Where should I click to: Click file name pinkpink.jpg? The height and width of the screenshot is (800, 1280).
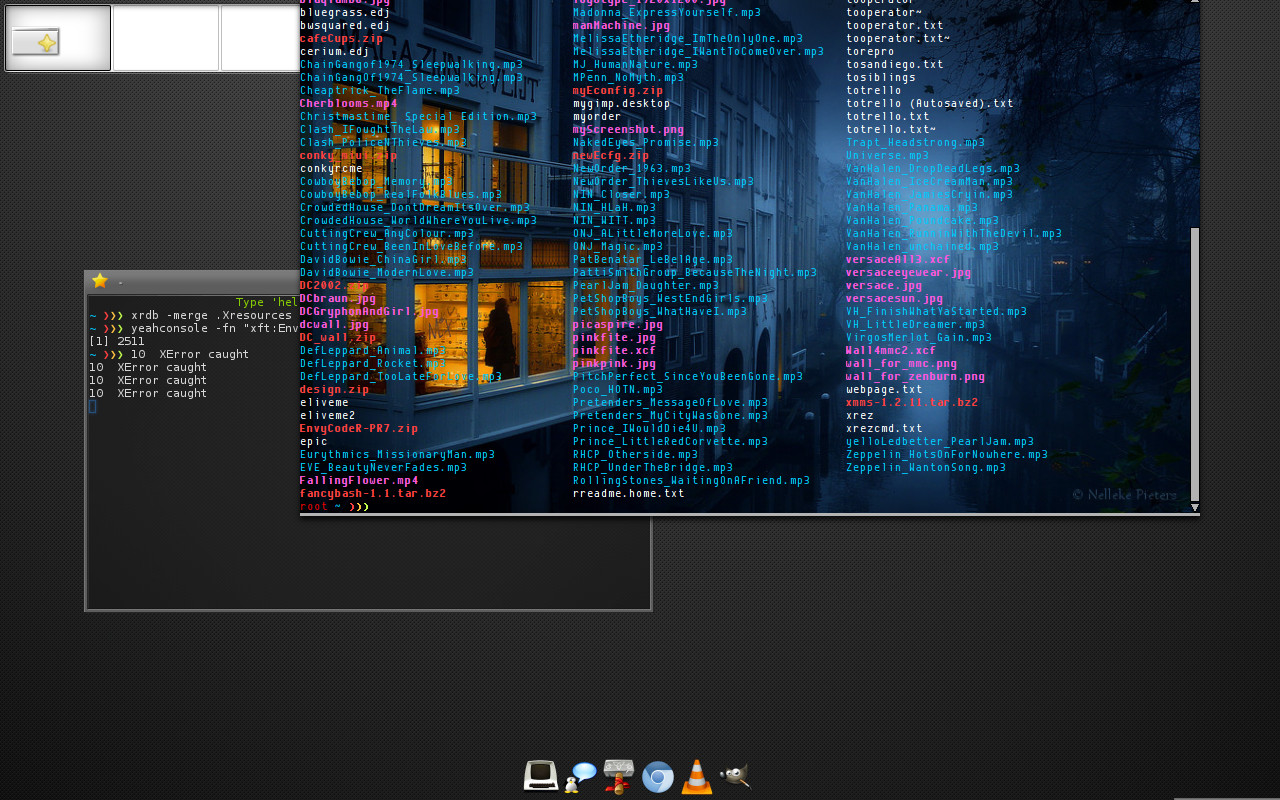click(614, 363)
